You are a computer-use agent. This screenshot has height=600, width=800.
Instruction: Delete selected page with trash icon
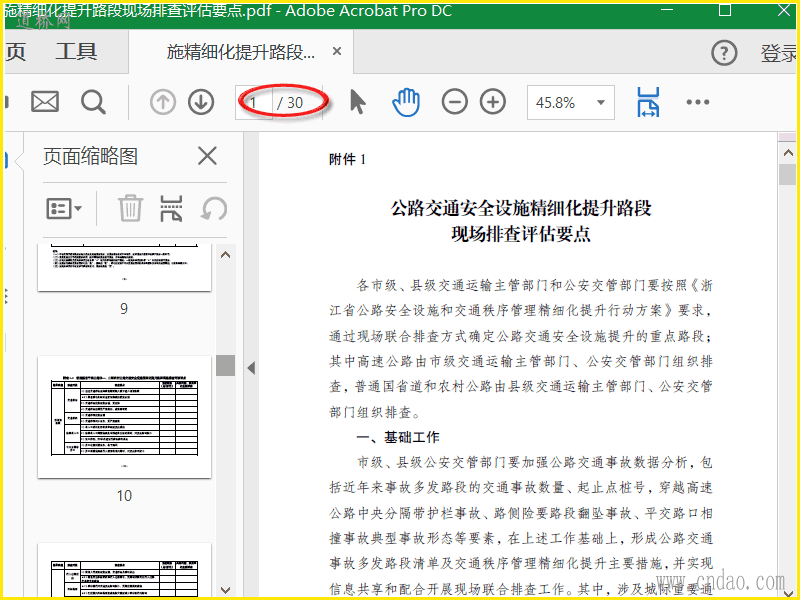[130, 208]
